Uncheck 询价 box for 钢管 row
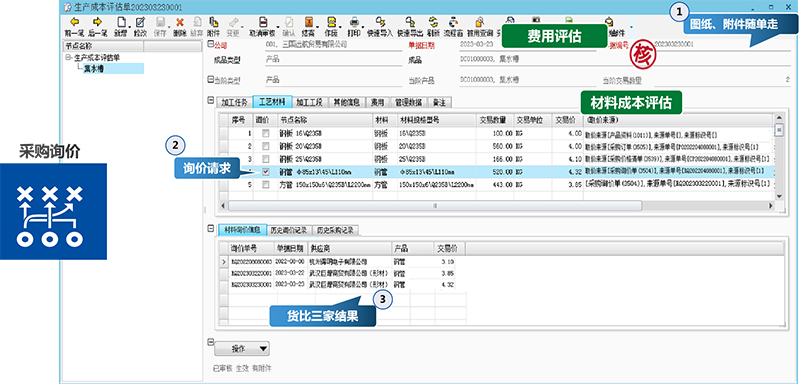This screenshot has width=800, height=384. point(265,172)
